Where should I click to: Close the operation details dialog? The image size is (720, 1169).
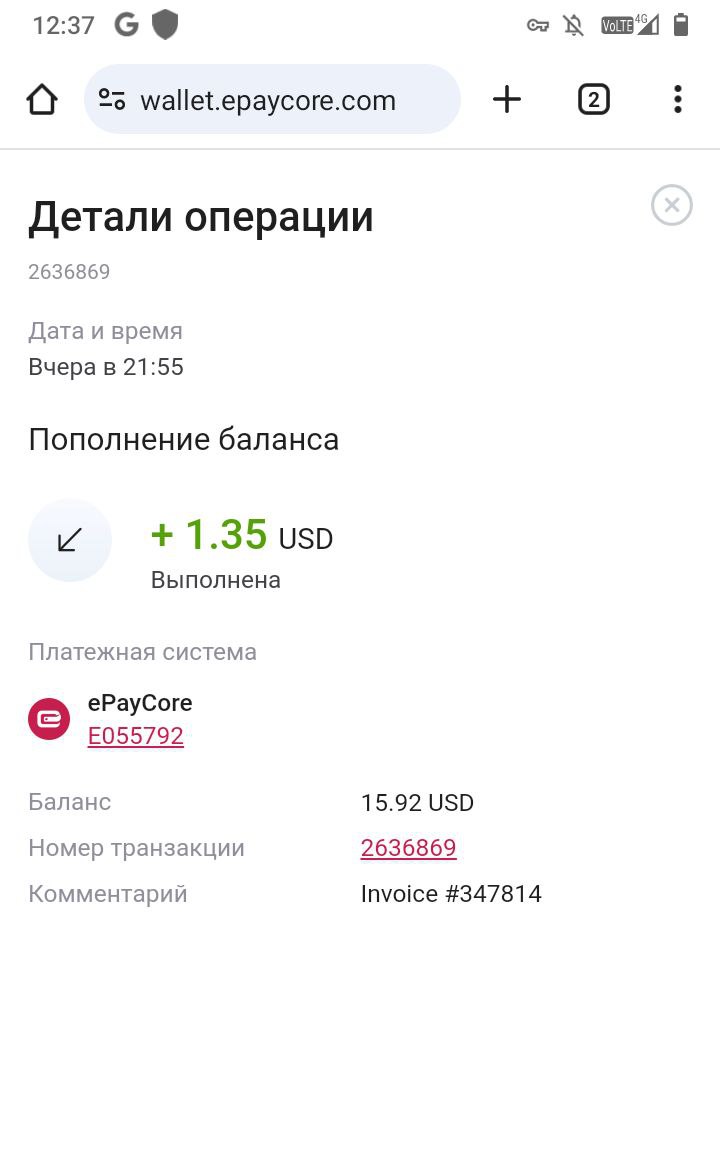[x=672, y=205]
